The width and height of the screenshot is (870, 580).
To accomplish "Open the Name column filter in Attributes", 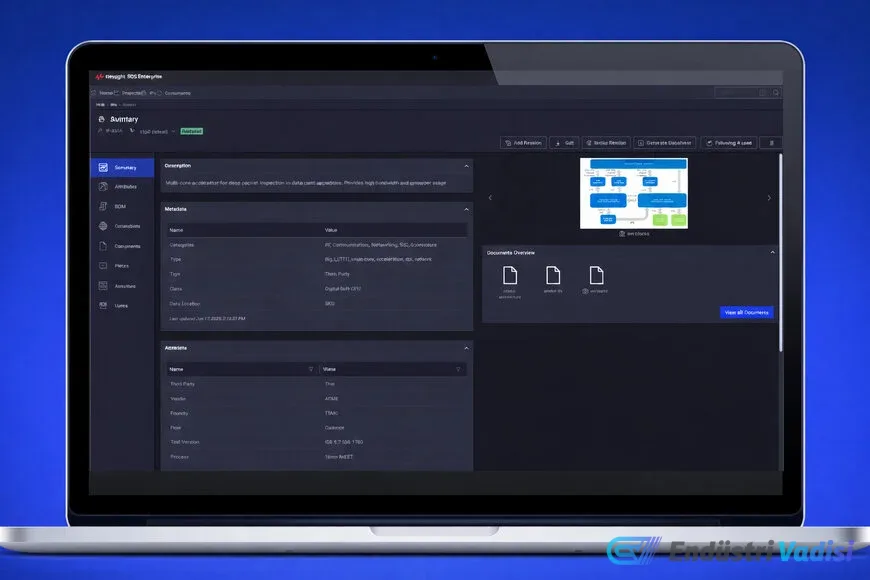I will tap(310, 369).
